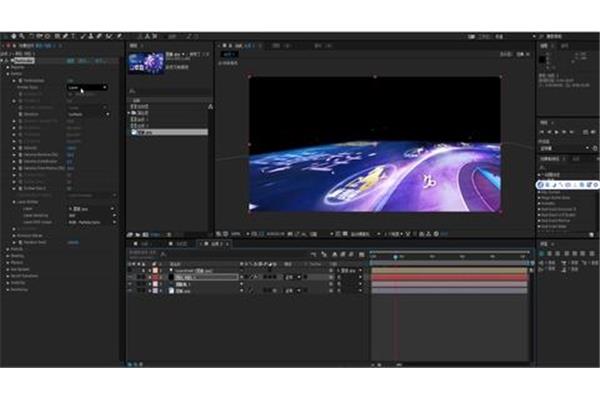Screen dimensions: 600x400
Task: Expand the Rendering group in Effect Controls
Action: 8,290
